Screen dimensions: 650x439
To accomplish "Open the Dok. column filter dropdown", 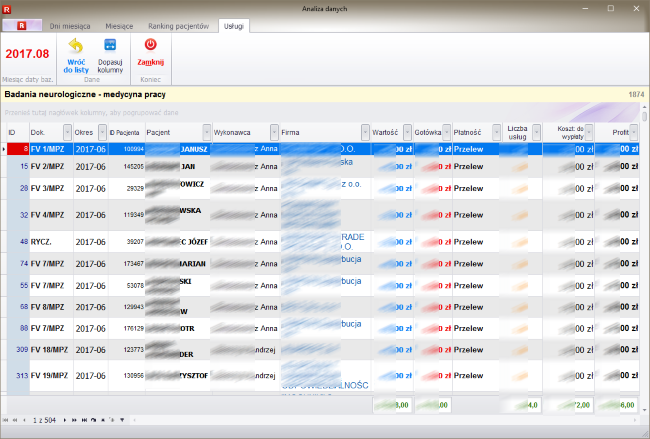I will pos(67,132).
